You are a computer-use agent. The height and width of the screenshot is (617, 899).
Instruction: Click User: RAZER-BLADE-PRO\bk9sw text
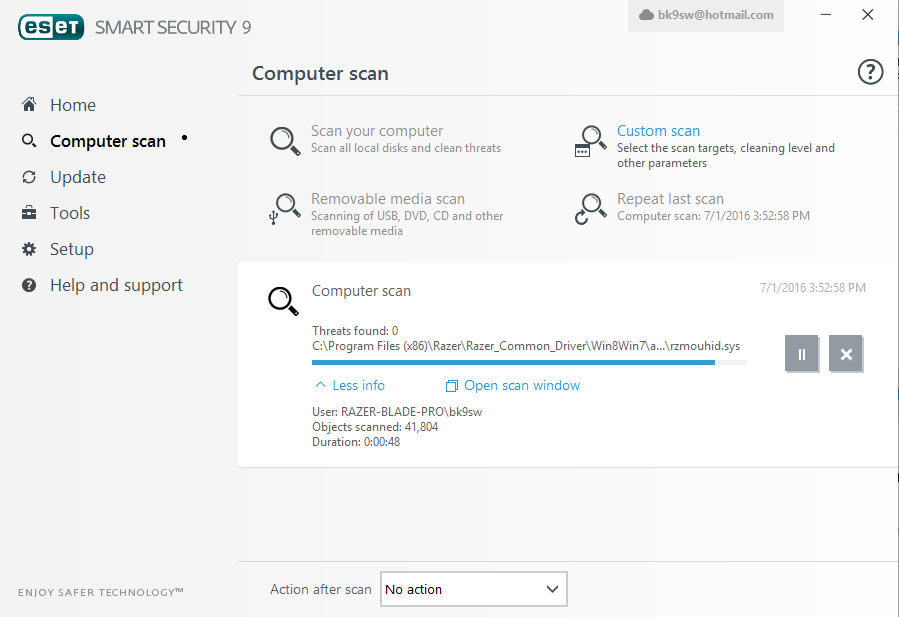[x=397, y=412]
